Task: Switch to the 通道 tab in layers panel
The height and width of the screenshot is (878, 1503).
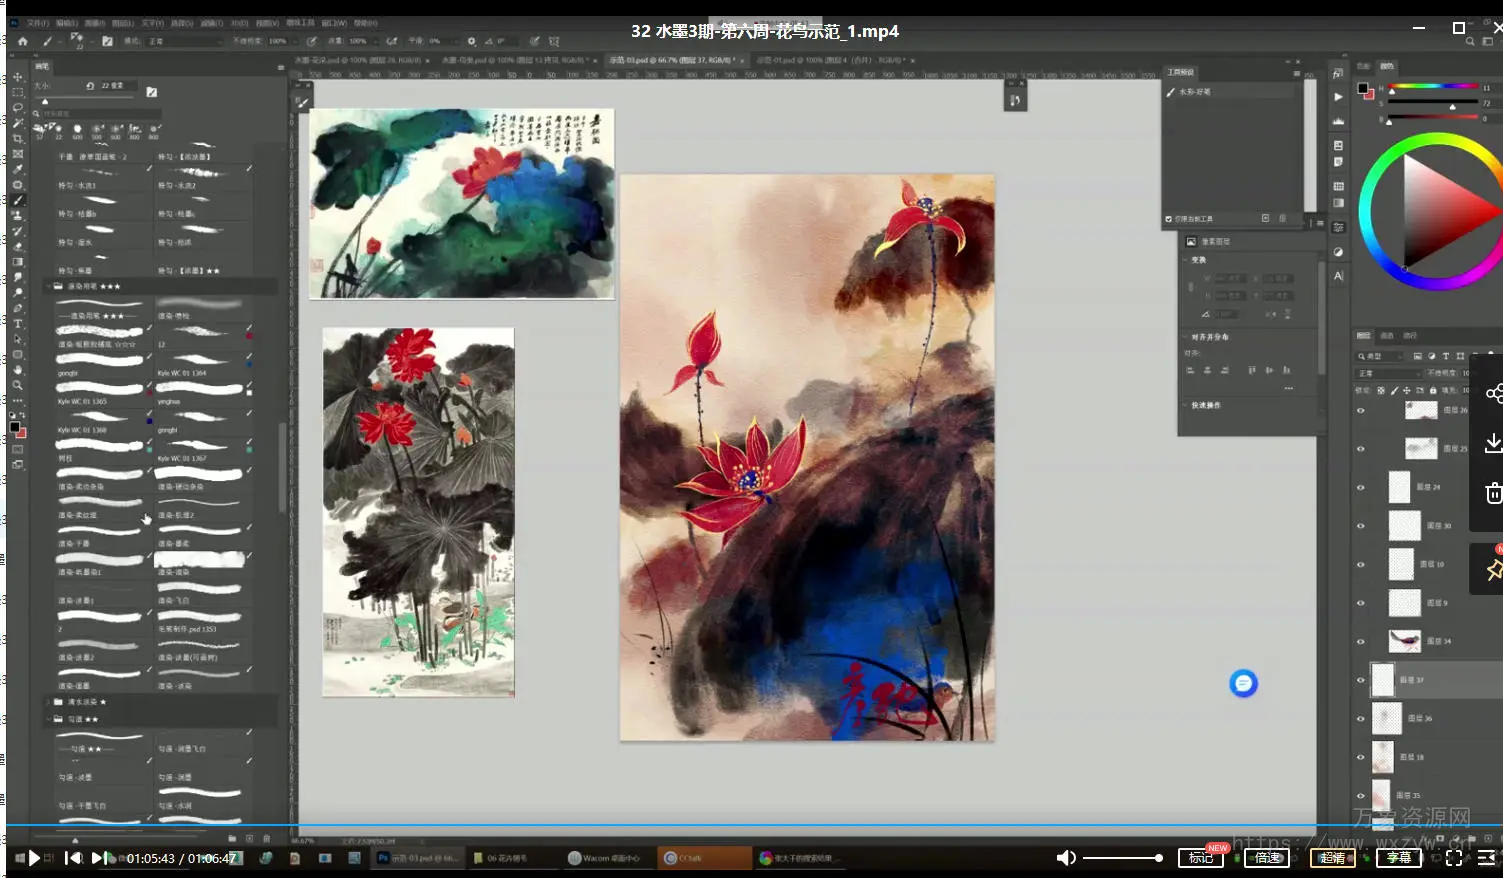Action: 1387,335
